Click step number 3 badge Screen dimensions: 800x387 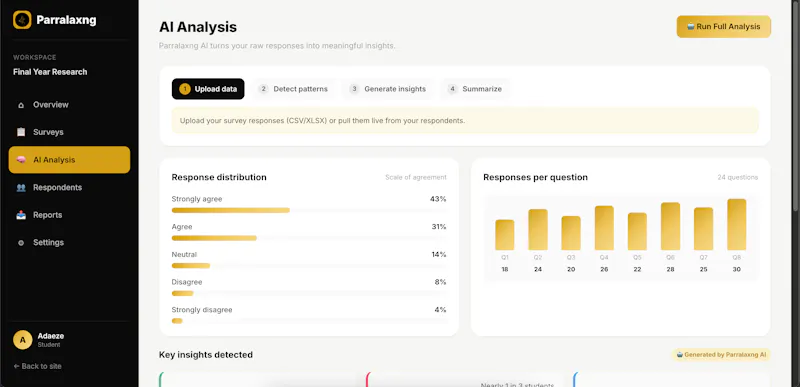[354, 89]
